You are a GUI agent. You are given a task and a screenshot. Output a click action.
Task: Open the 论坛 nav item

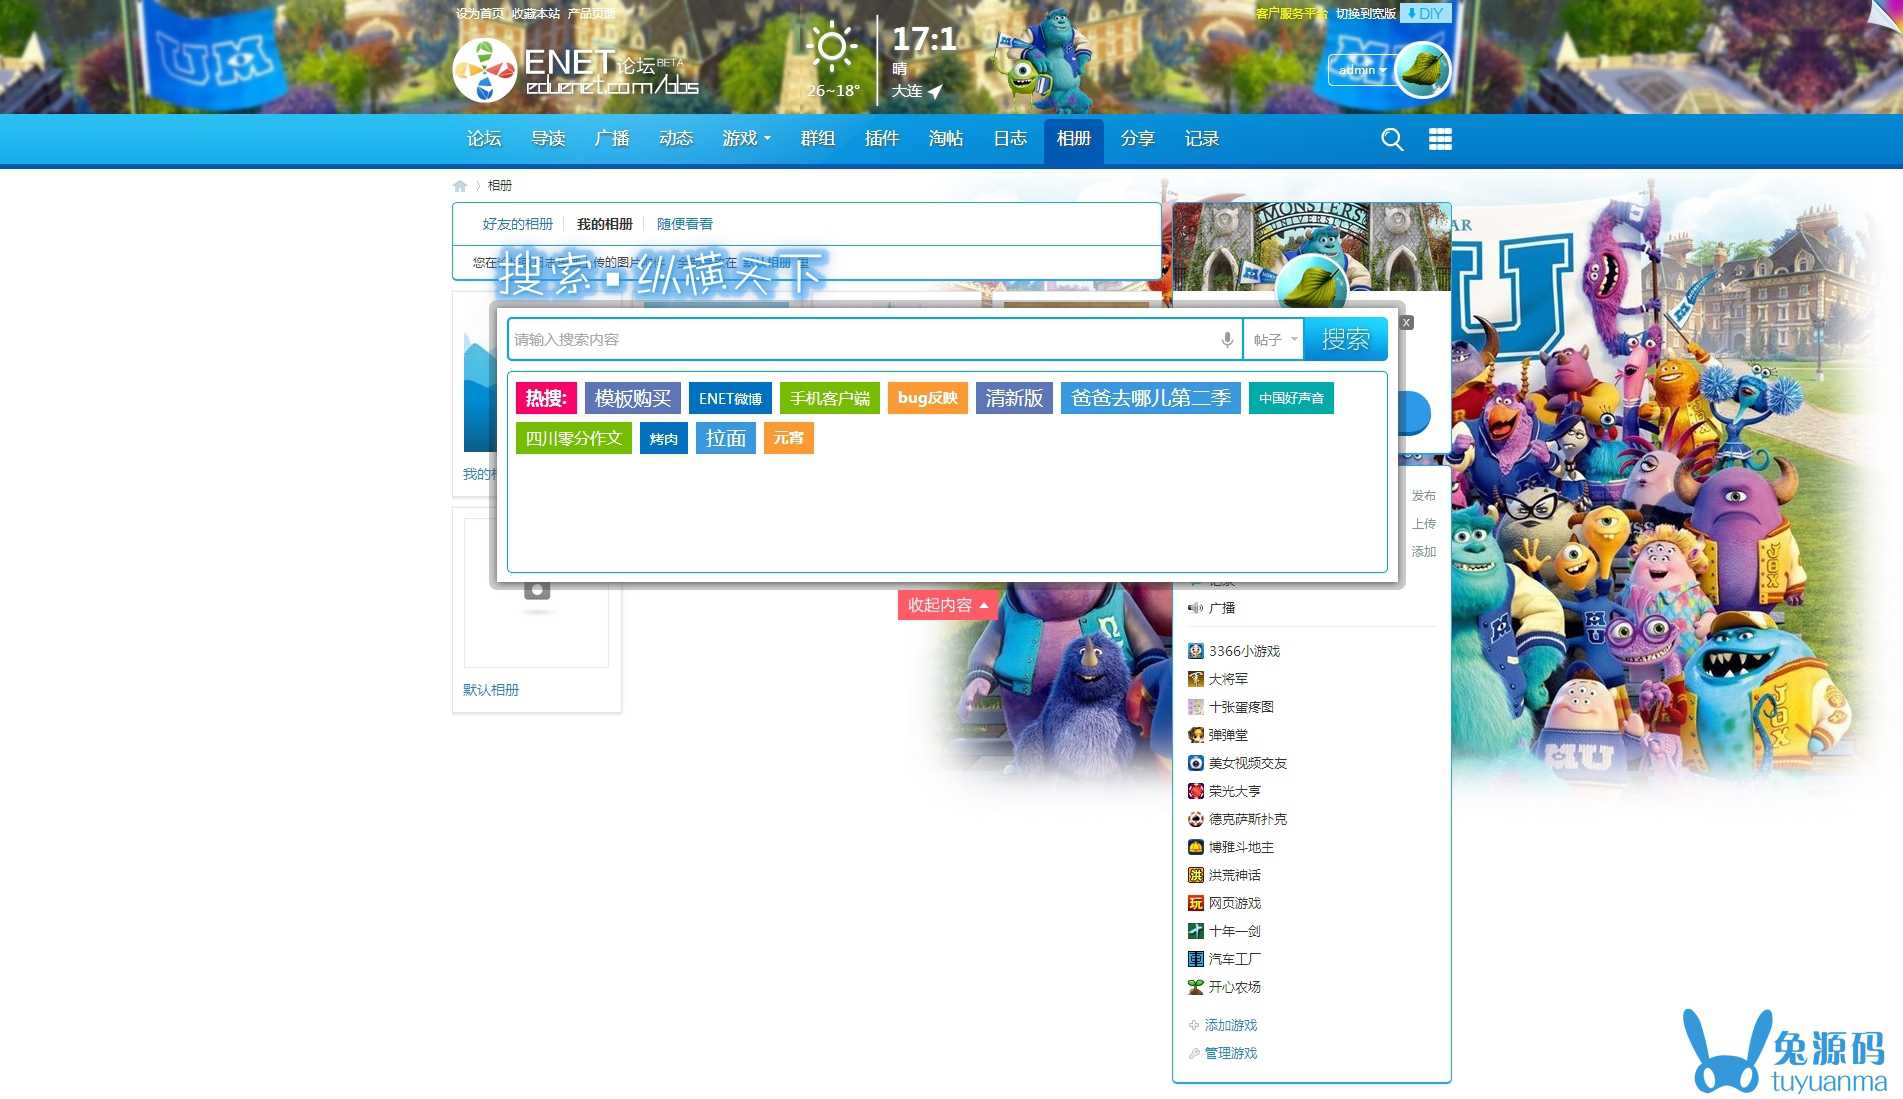484,139
